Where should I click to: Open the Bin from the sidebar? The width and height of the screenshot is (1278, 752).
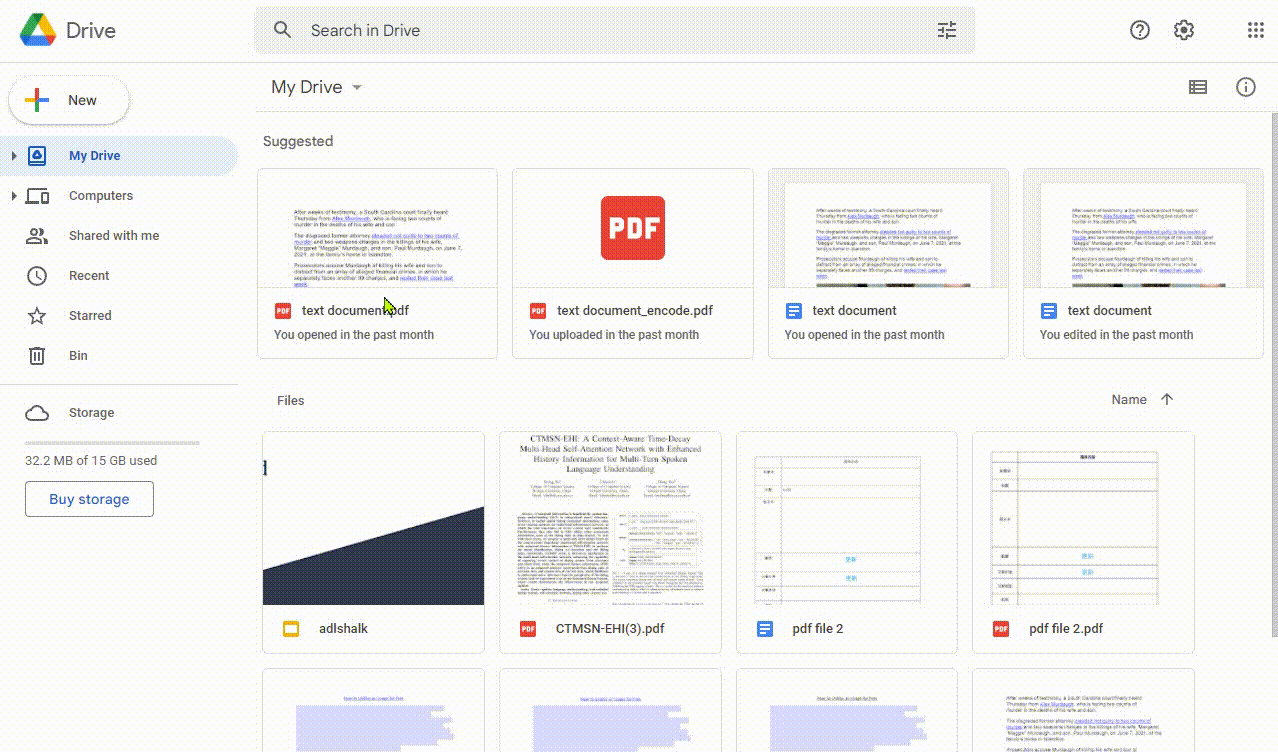coord(78,355)
